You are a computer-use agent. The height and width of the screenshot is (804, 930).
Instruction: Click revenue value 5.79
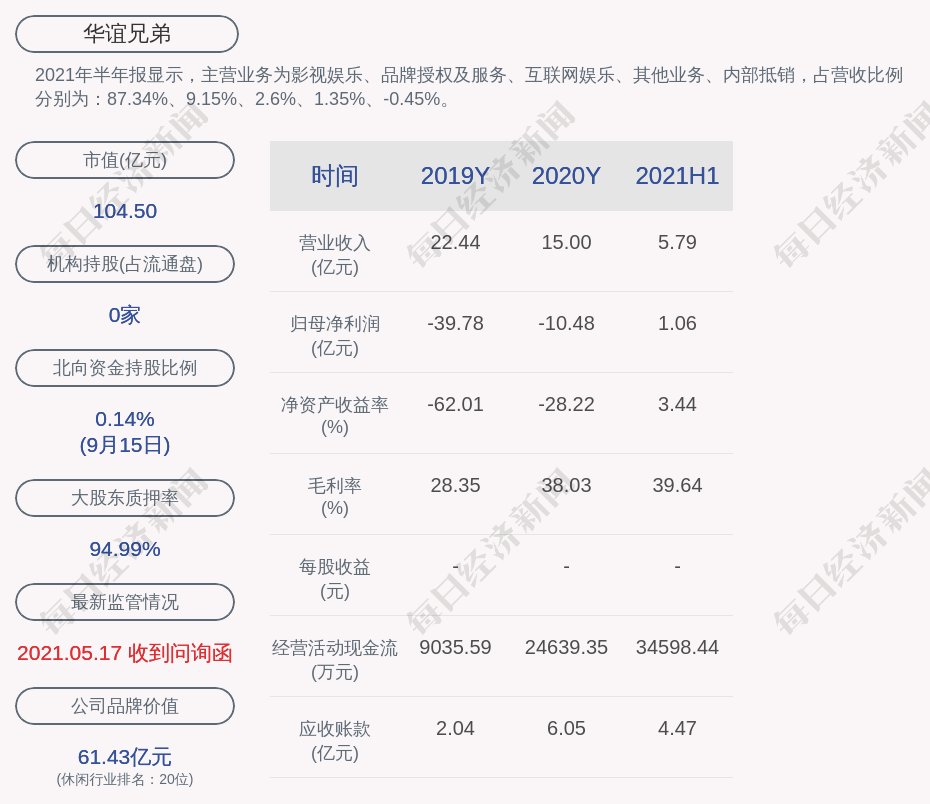pos(677,243)
